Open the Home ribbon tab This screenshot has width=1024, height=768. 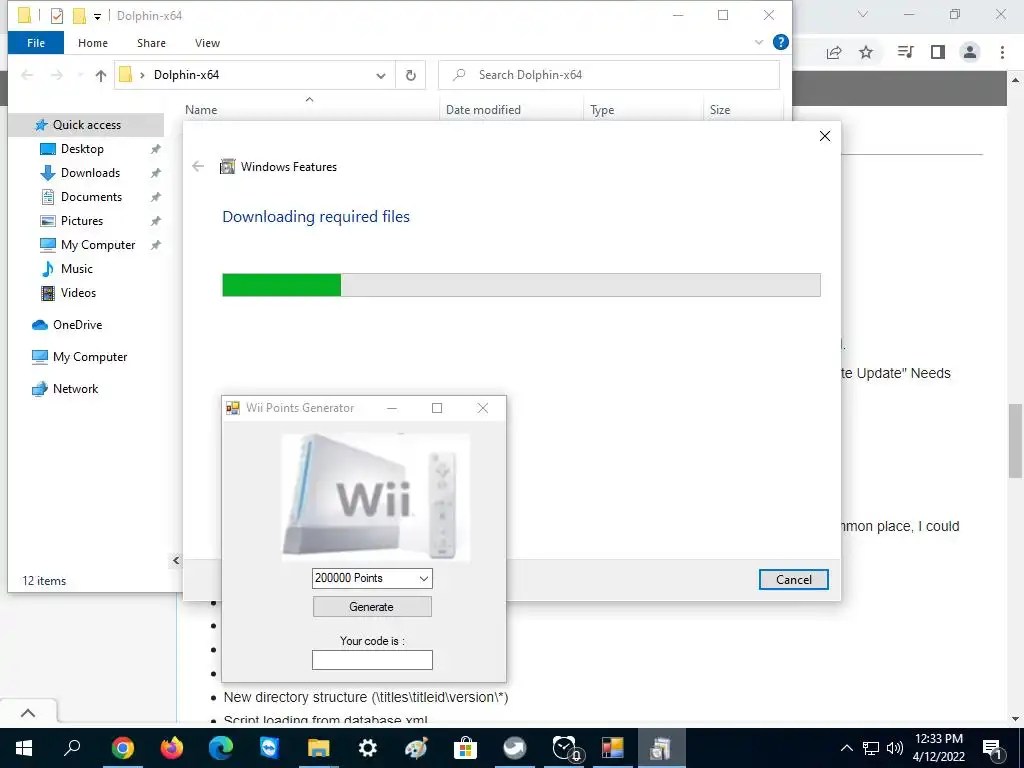coord(93,43)
